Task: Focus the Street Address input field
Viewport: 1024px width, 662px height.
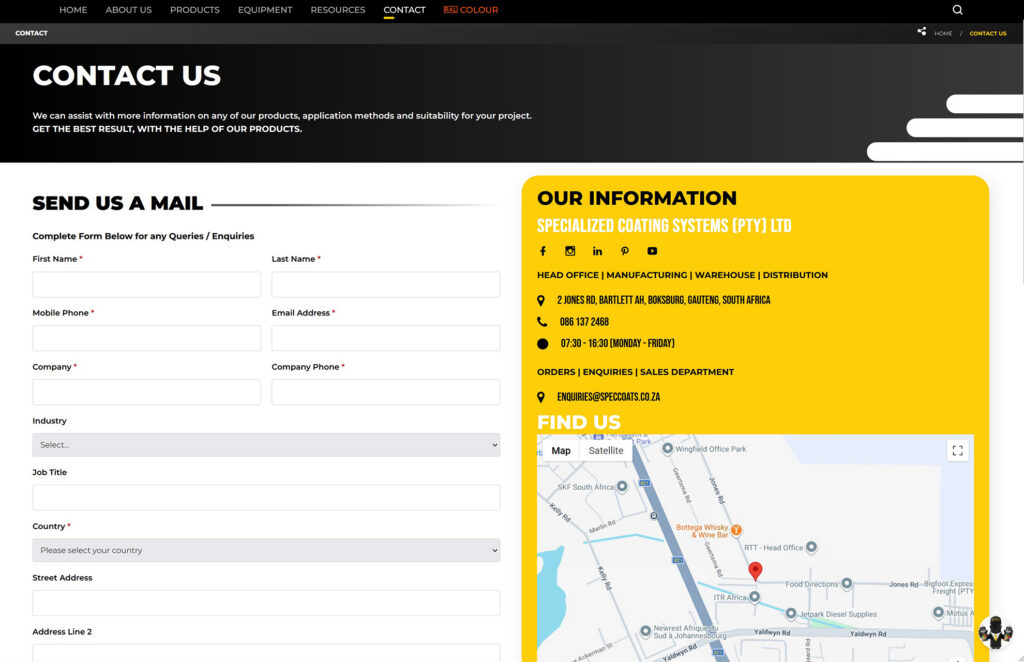Action: tap(266, 603)
